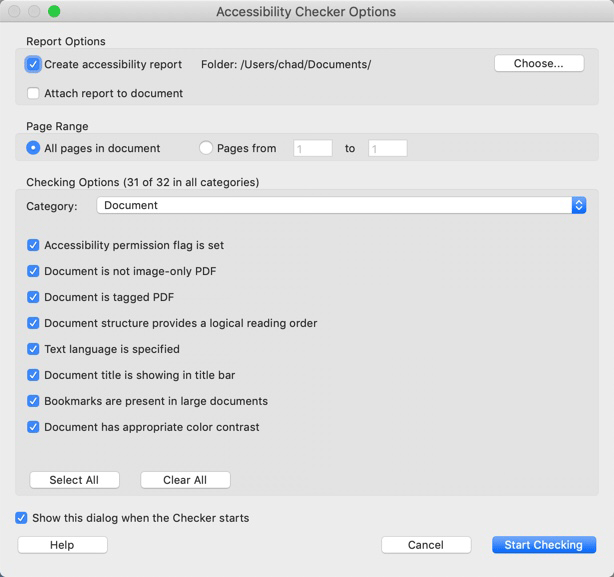Image resolution: width=614 pixels, height=577 pixels.
Task: Toggle Text language is specified
Action: click(x=33, y=349)
